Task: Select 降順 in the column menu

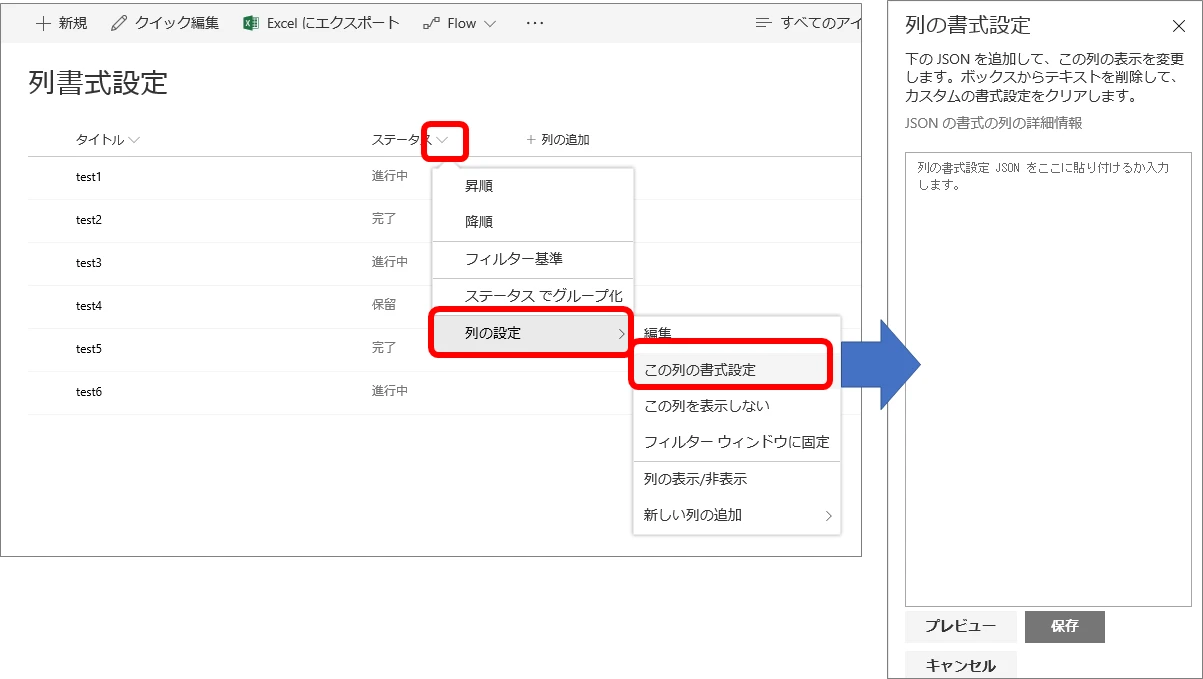Action: 533,222
